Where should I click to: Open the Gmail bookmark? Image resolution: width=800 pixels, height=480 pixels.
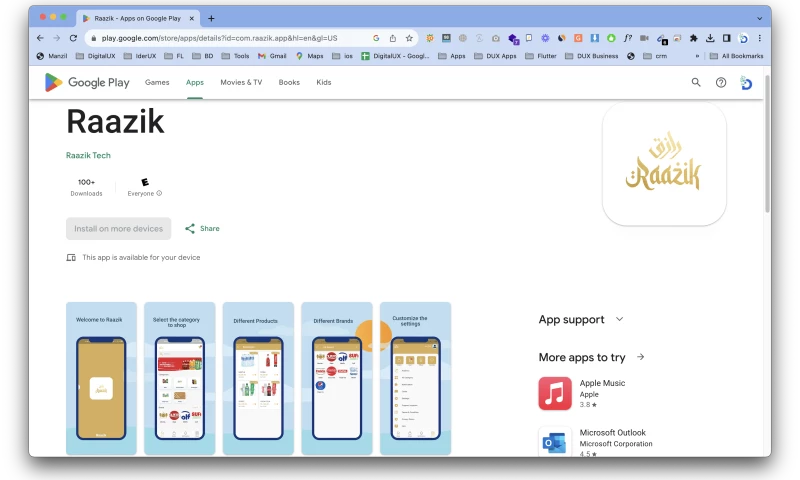(x=272, y=56)
